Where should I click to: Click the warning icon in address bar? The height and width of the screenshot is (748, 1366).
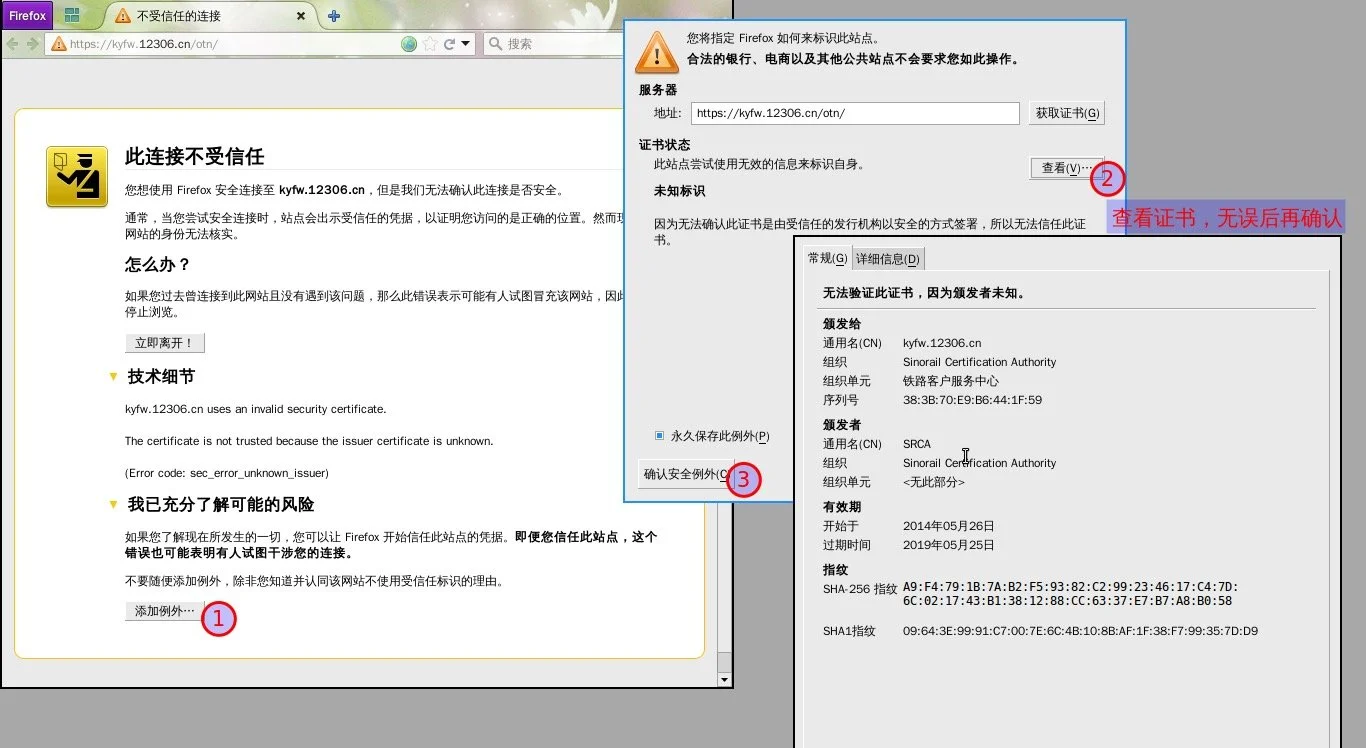tap(59, 44)
